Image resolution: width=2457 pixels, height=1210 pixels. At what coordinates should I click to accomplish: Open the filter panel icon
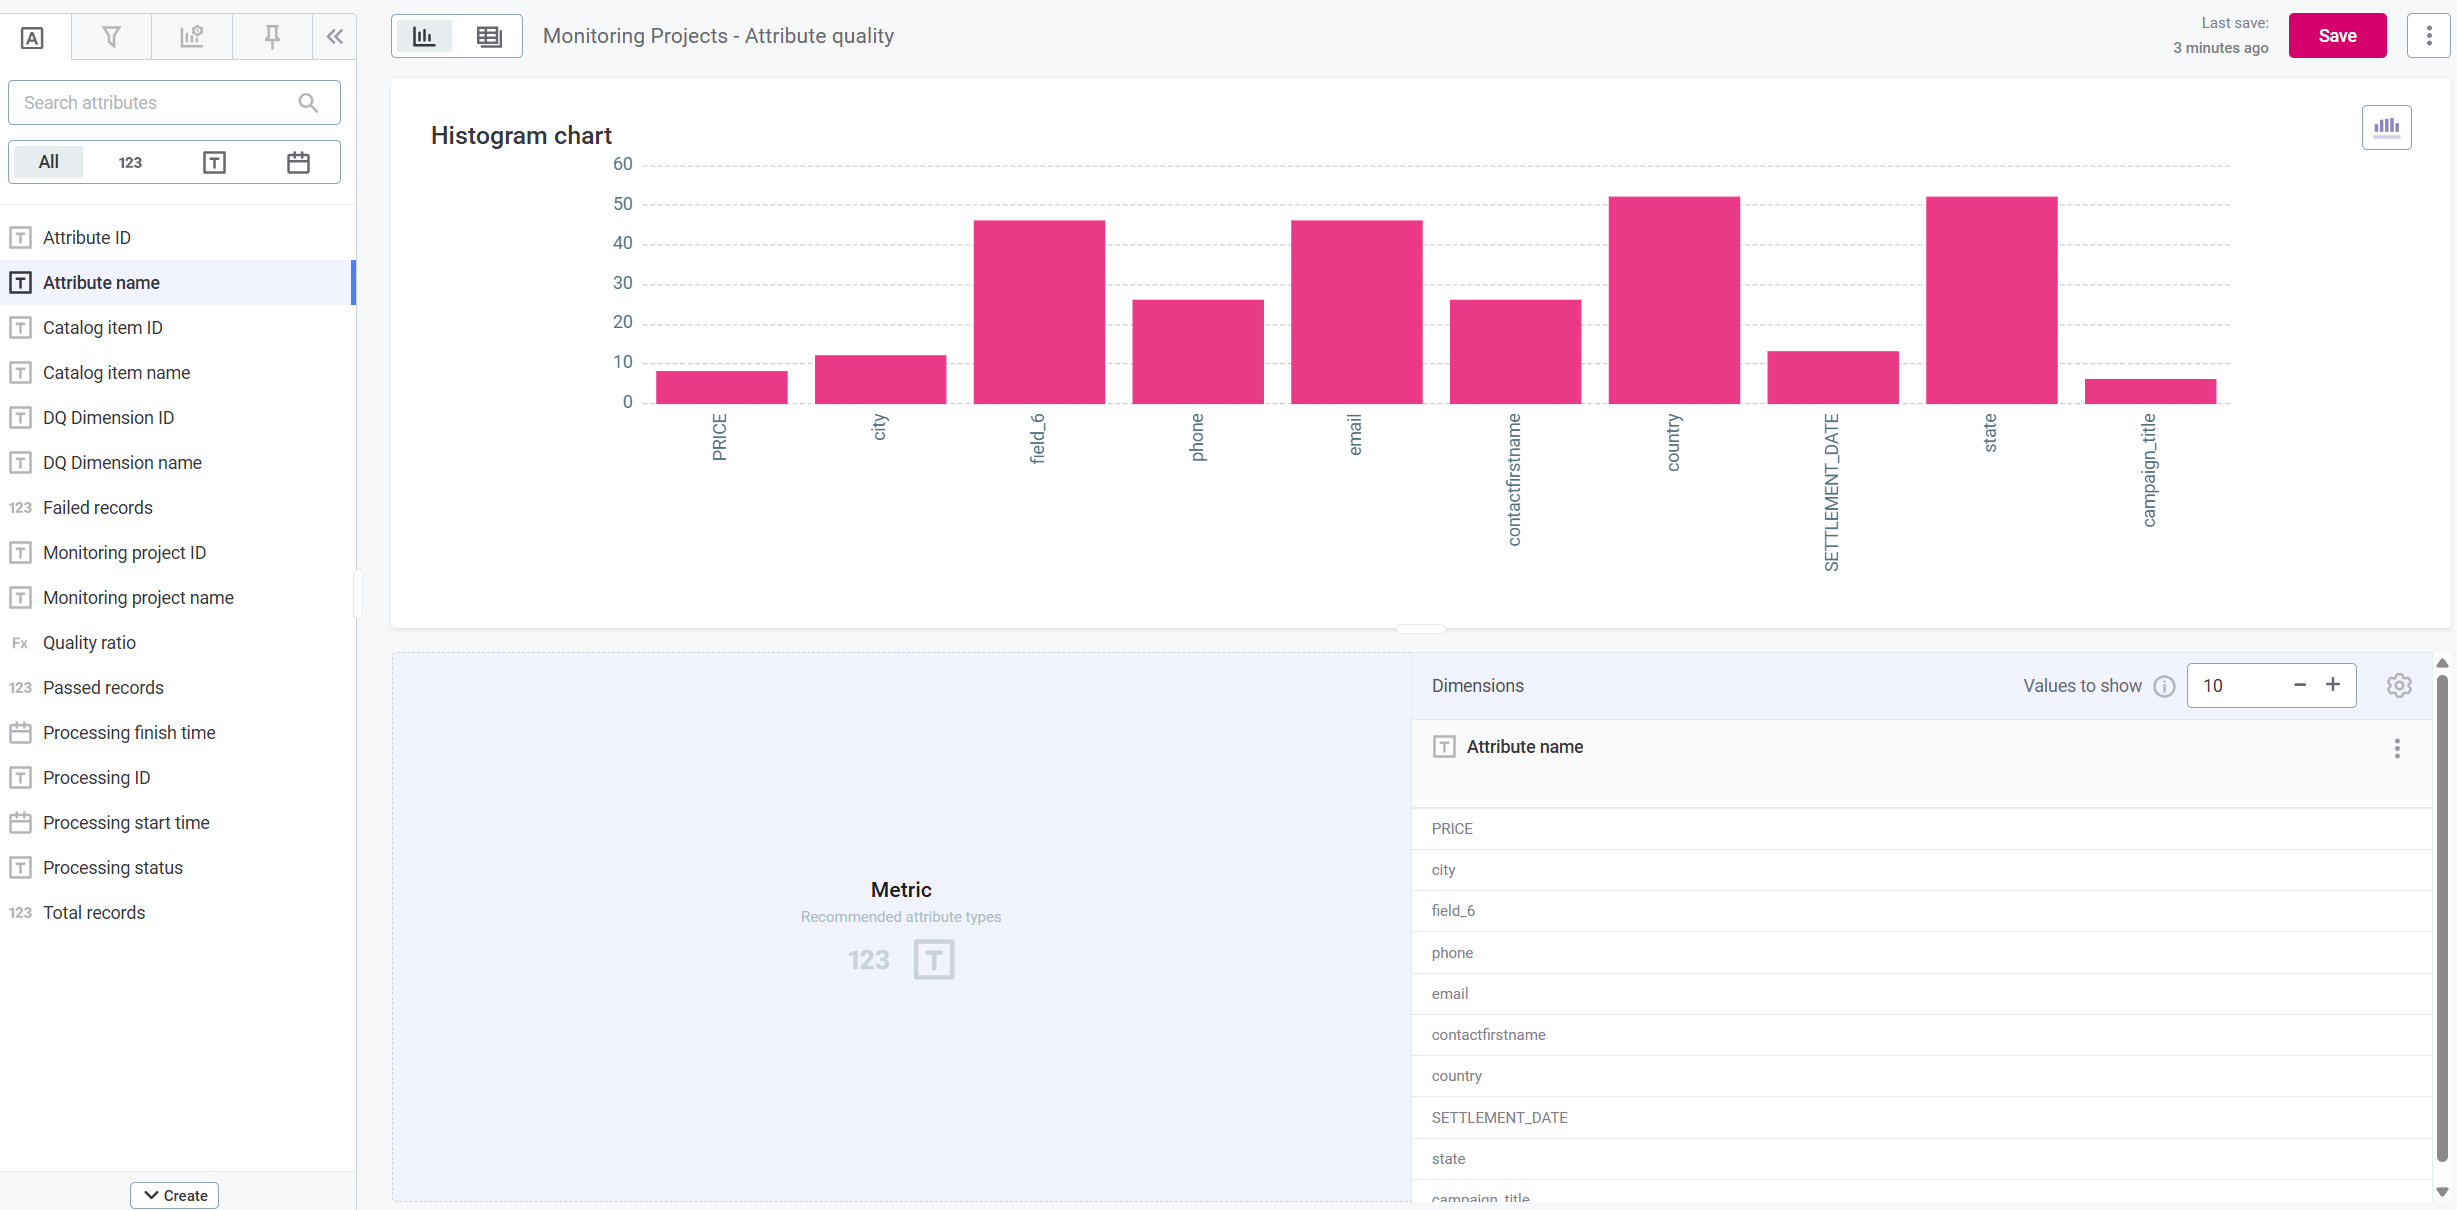[110, 36]
